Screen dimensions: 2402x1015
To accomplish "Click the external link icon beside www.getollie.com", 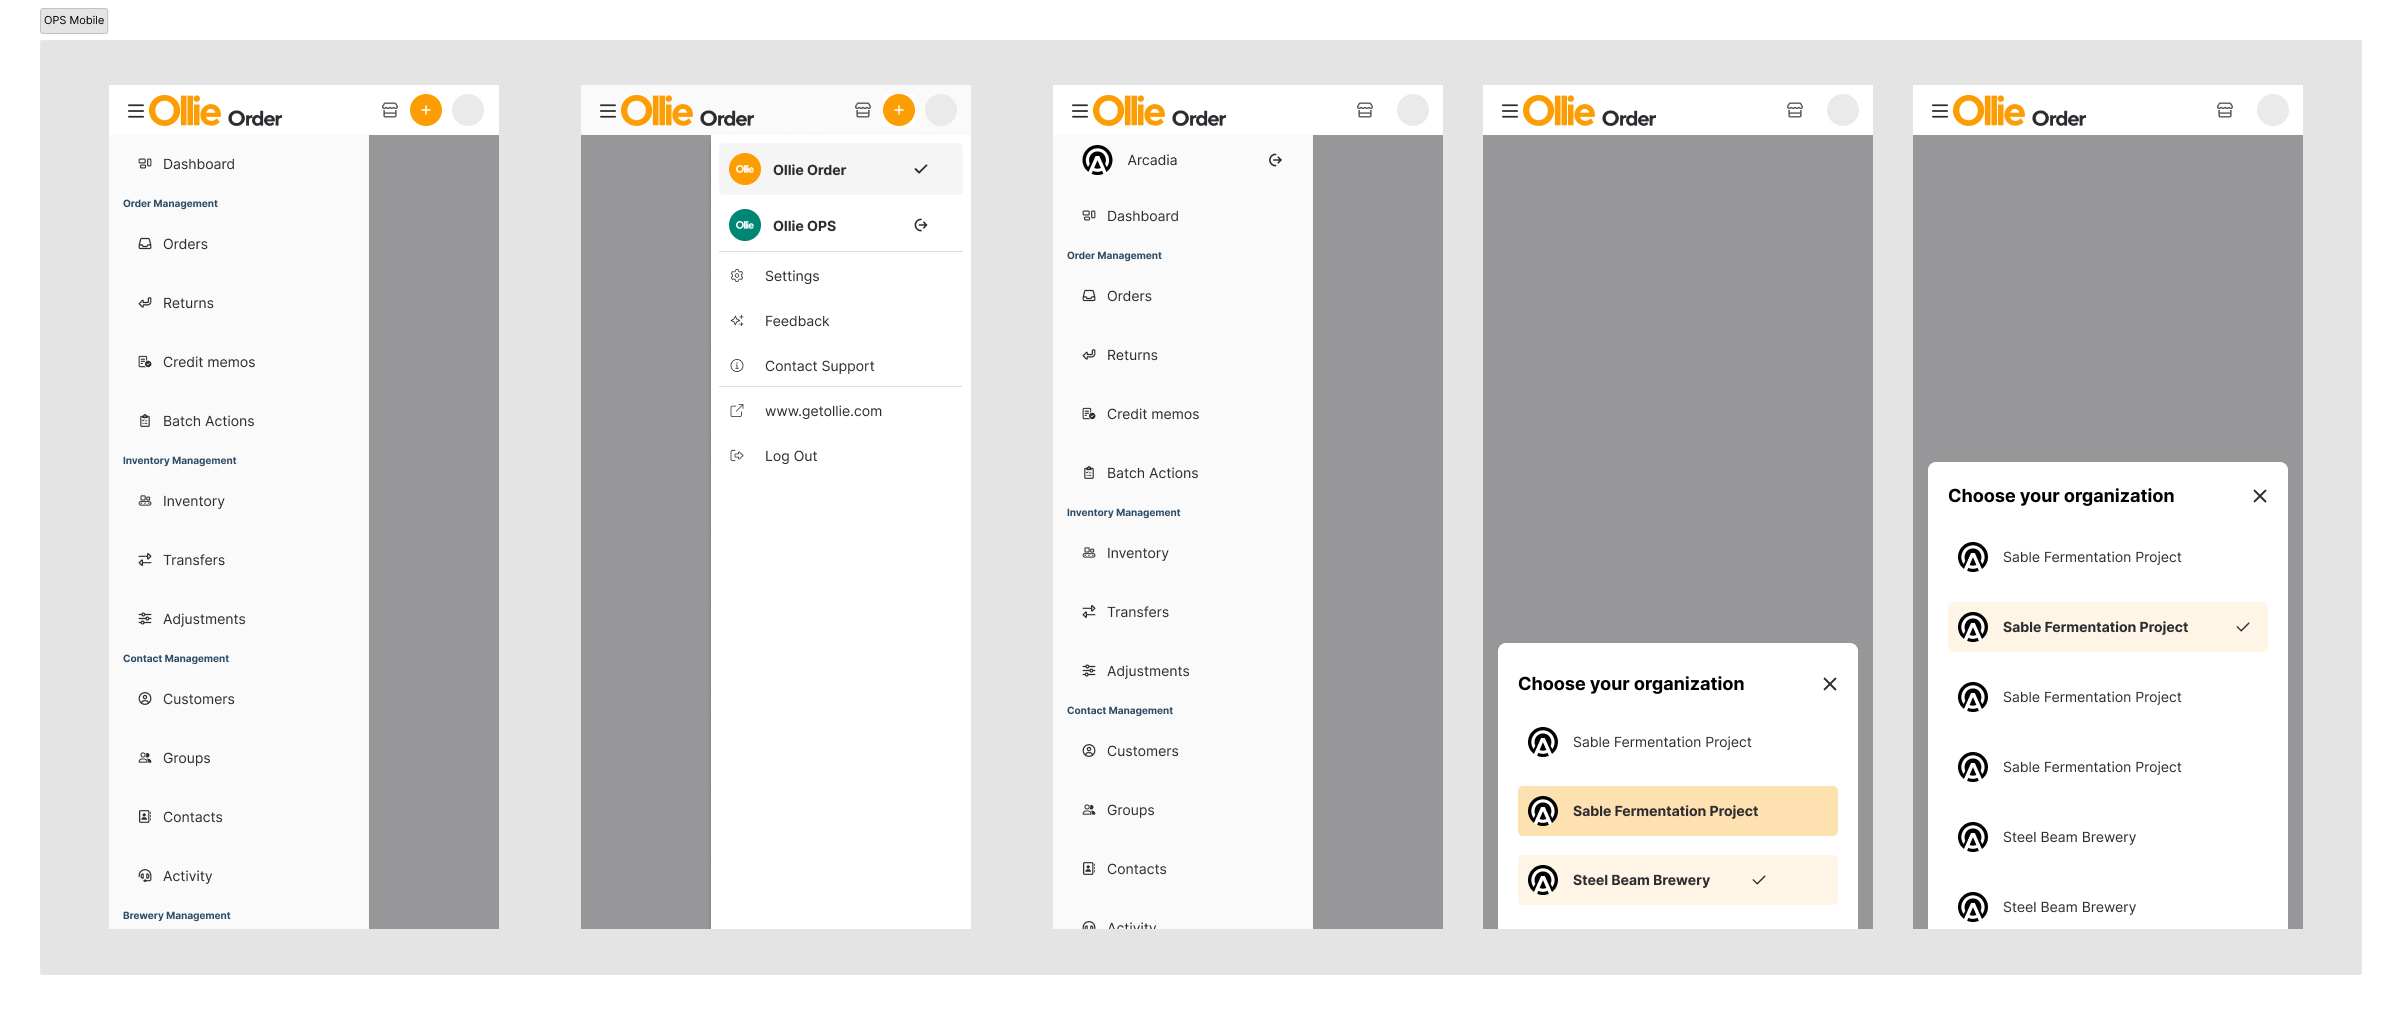I will click(x=737, y=410).
